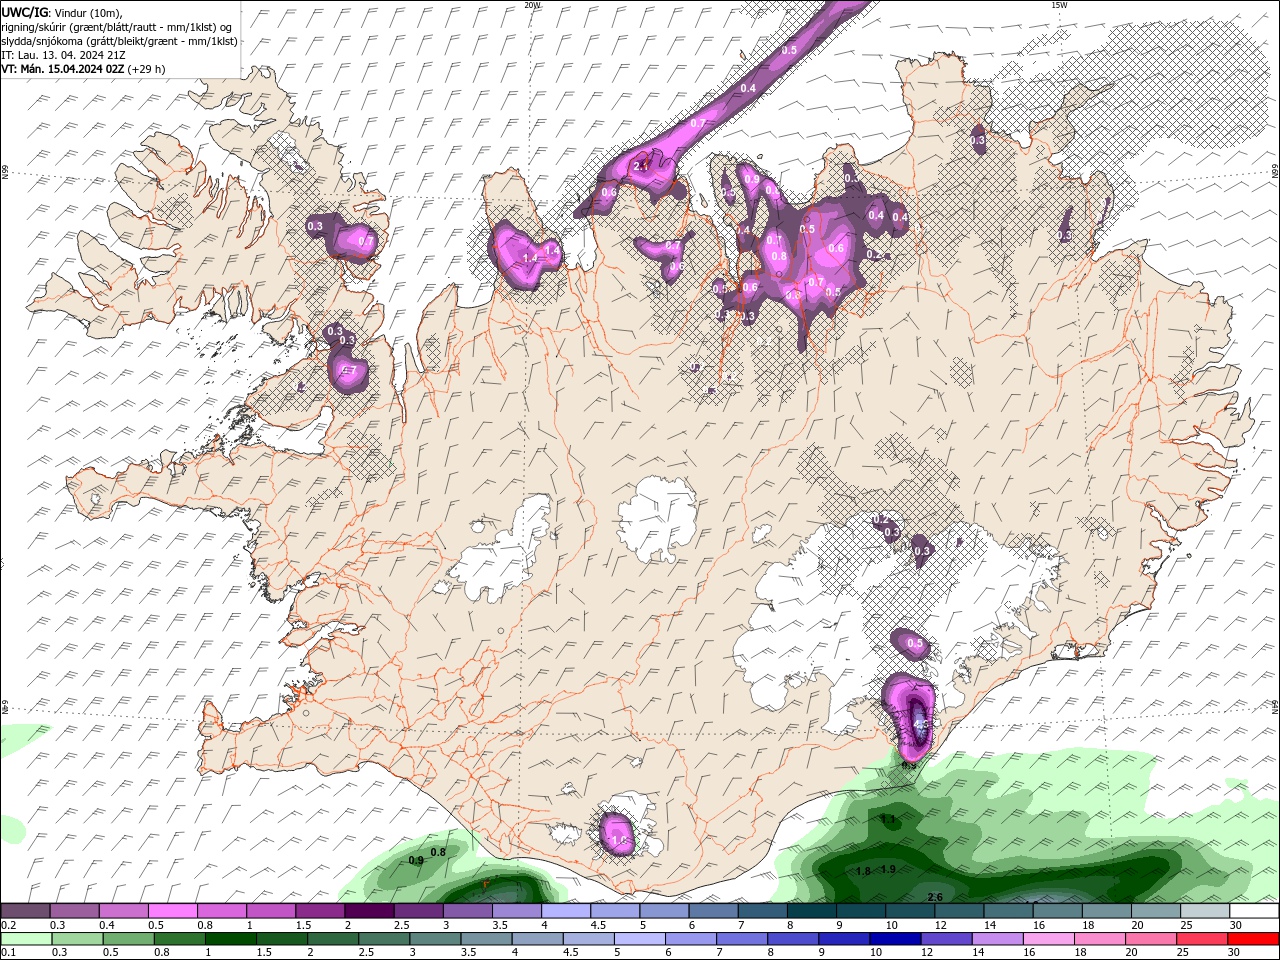Viewport: 1280px width, 960px height.
Task: Select the pure red final swatch in rain legend
Action: coord(1254,938)
